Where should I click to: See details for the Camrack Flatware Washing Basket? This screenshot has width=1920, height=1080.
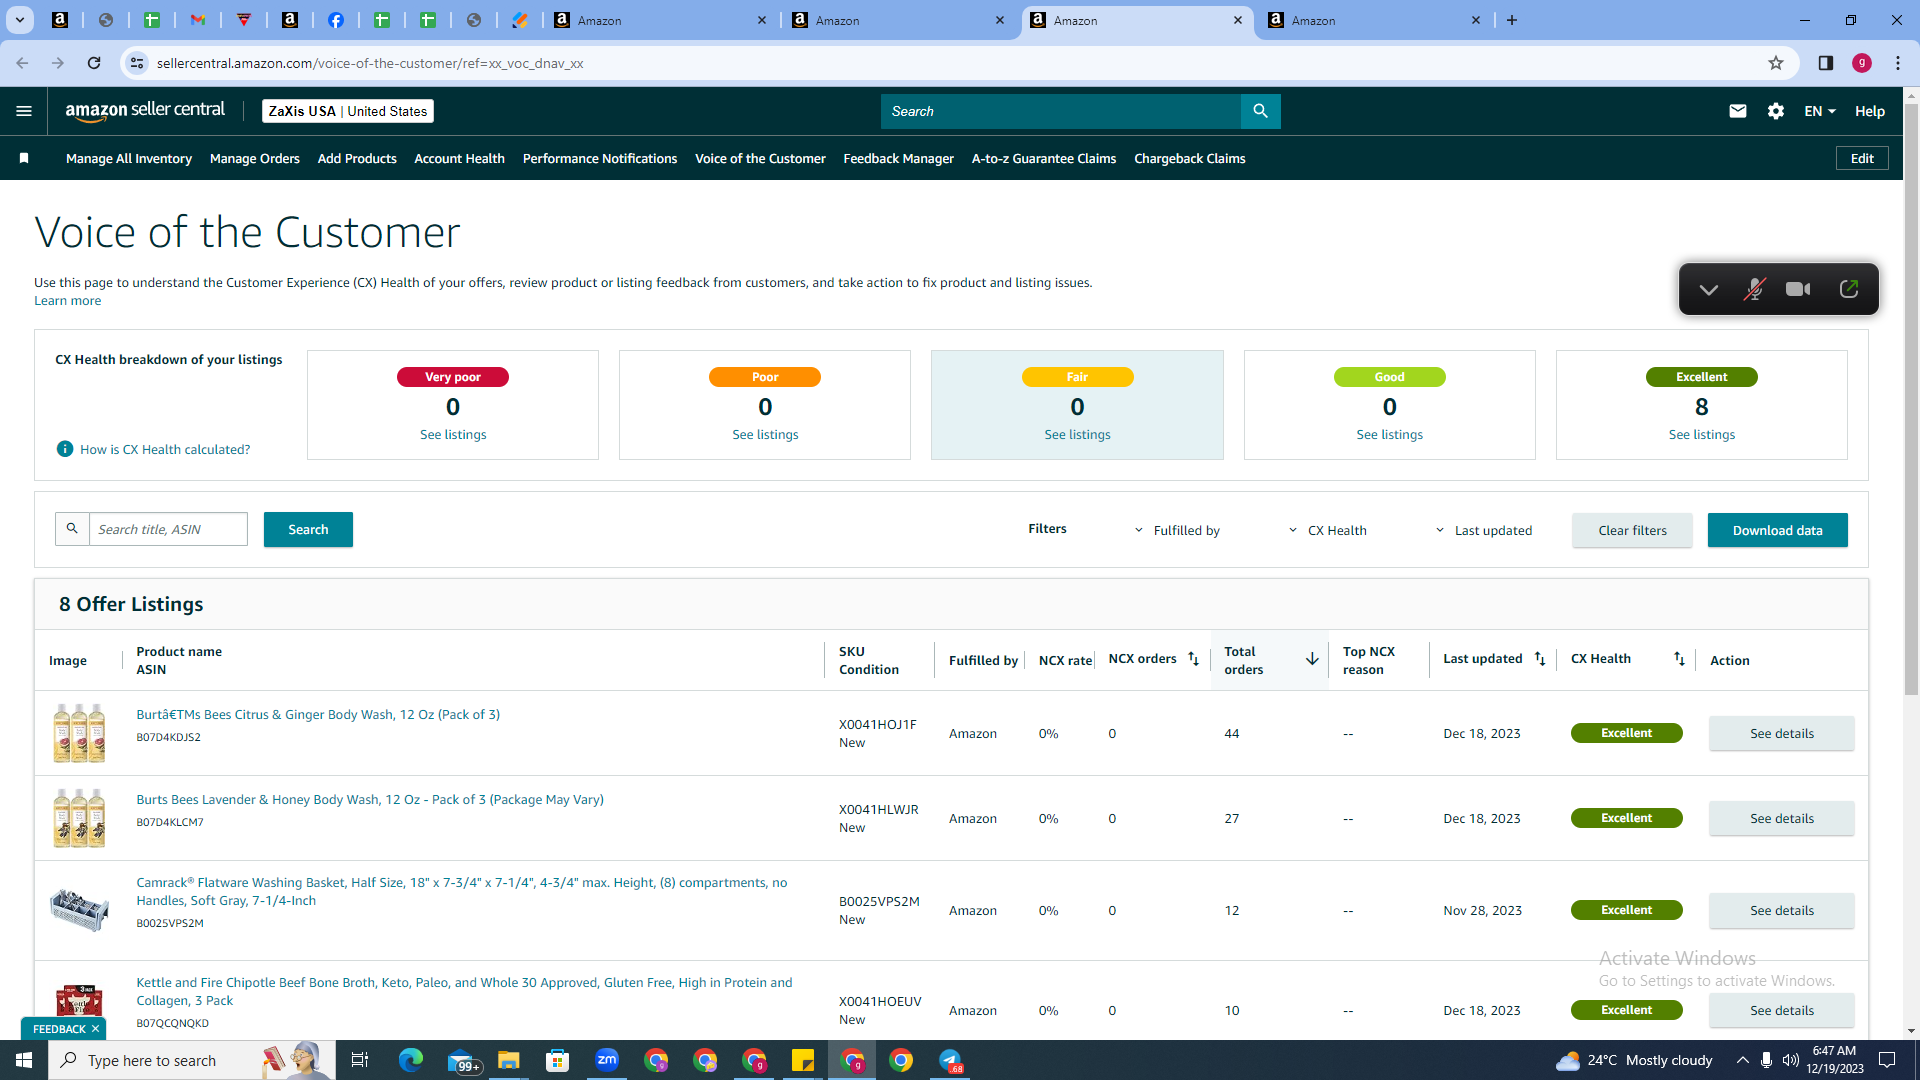tap(1781, 910)
